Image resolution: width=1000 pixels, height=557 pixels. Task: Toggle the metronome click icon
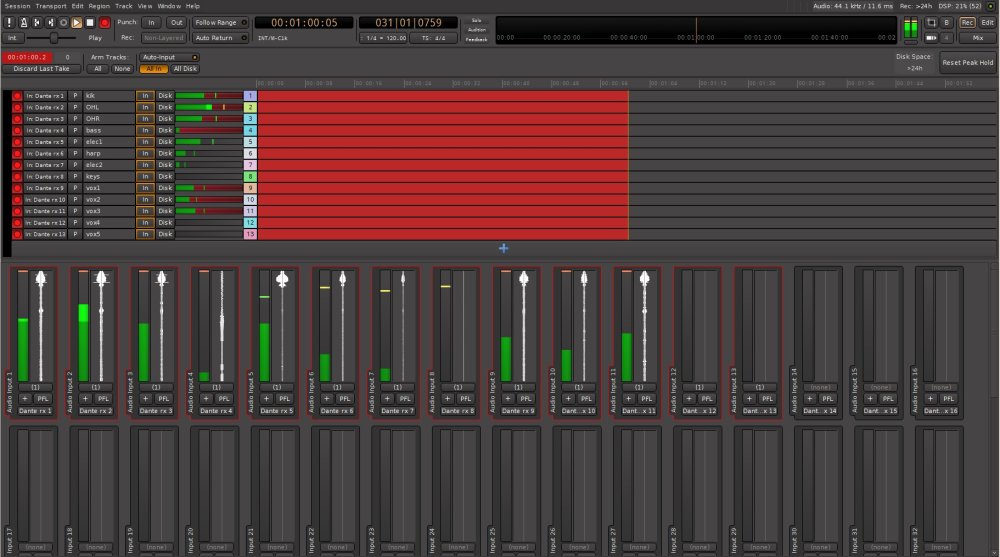(x=23, y=22)
